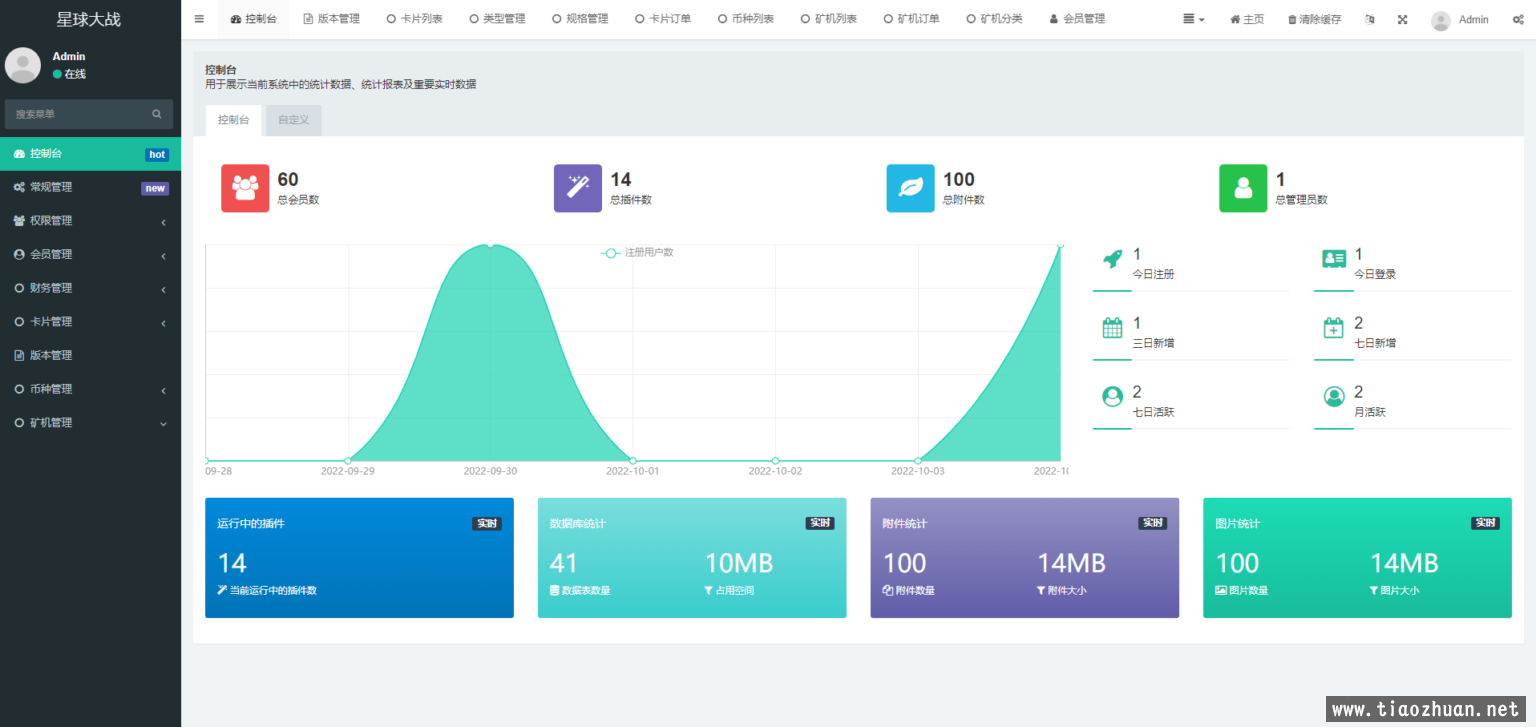Open the 币种列表 top tab
This screenshot has height=727, width=1536.
[746, 19]
